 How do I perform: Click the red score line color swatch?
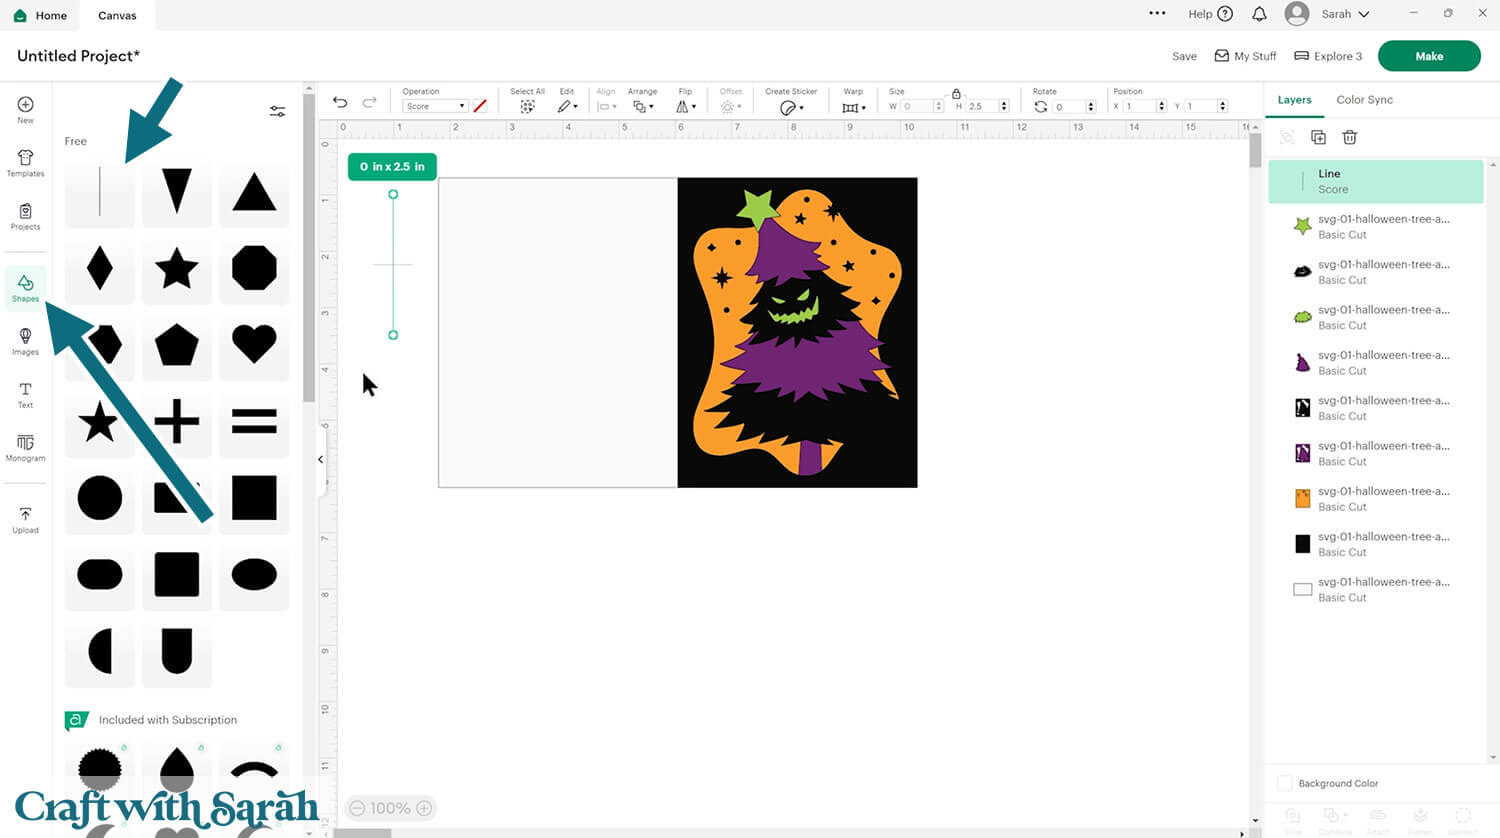[x=480, y=106]
